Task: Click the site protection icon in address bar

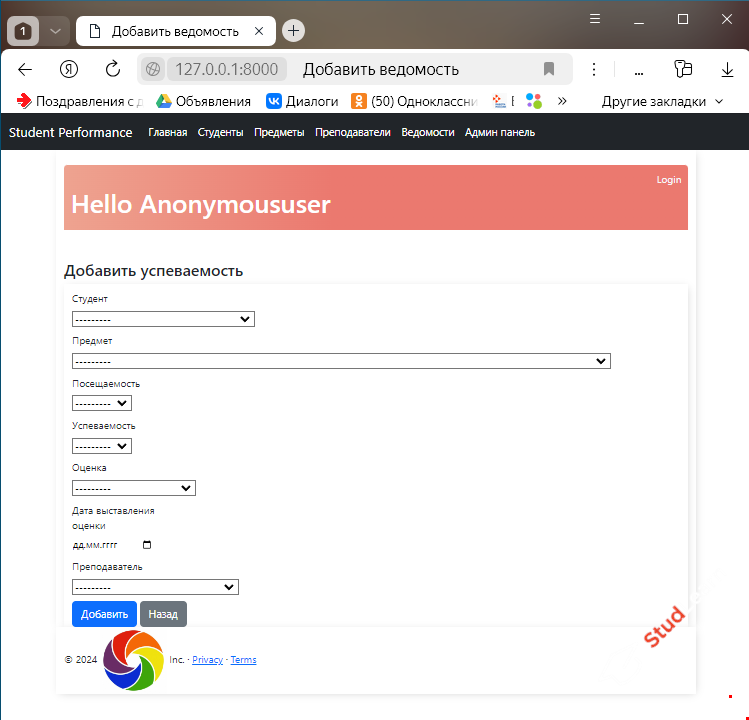Action: (x=153, y=70)
